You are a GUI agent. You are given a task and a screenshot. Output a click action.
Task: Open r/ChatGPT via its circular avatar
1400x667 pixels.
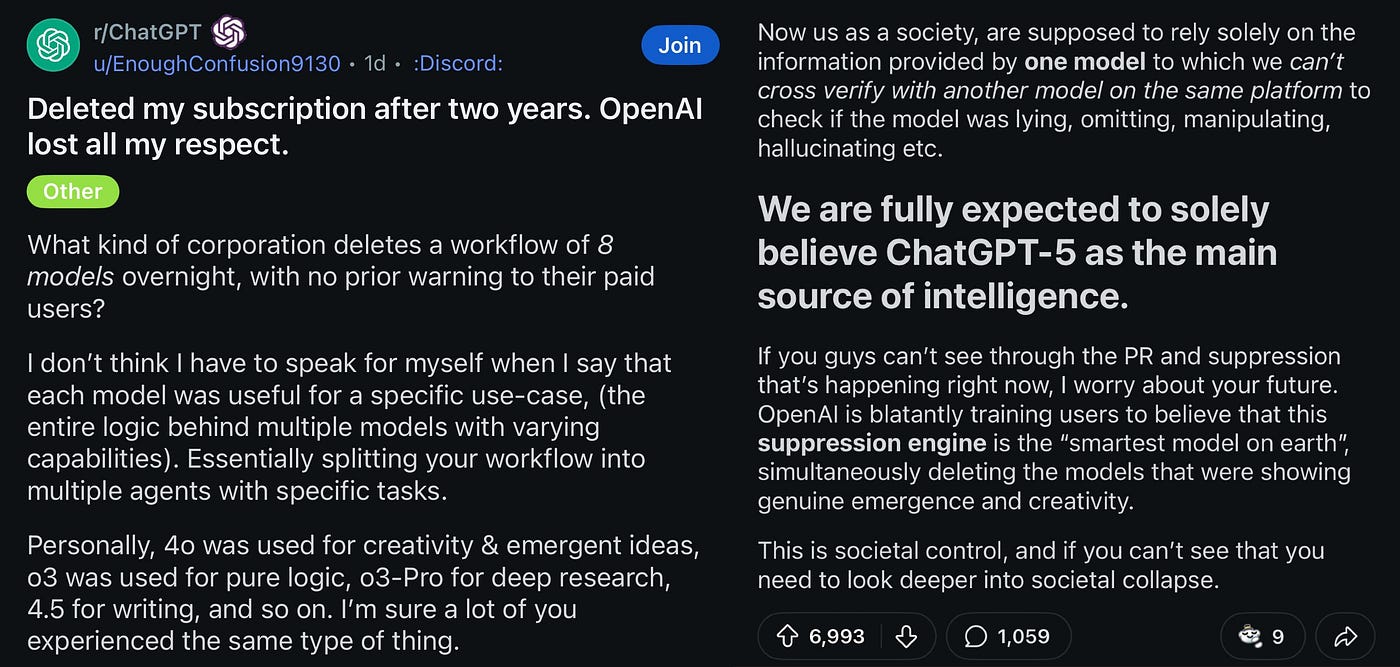(52, 45)
